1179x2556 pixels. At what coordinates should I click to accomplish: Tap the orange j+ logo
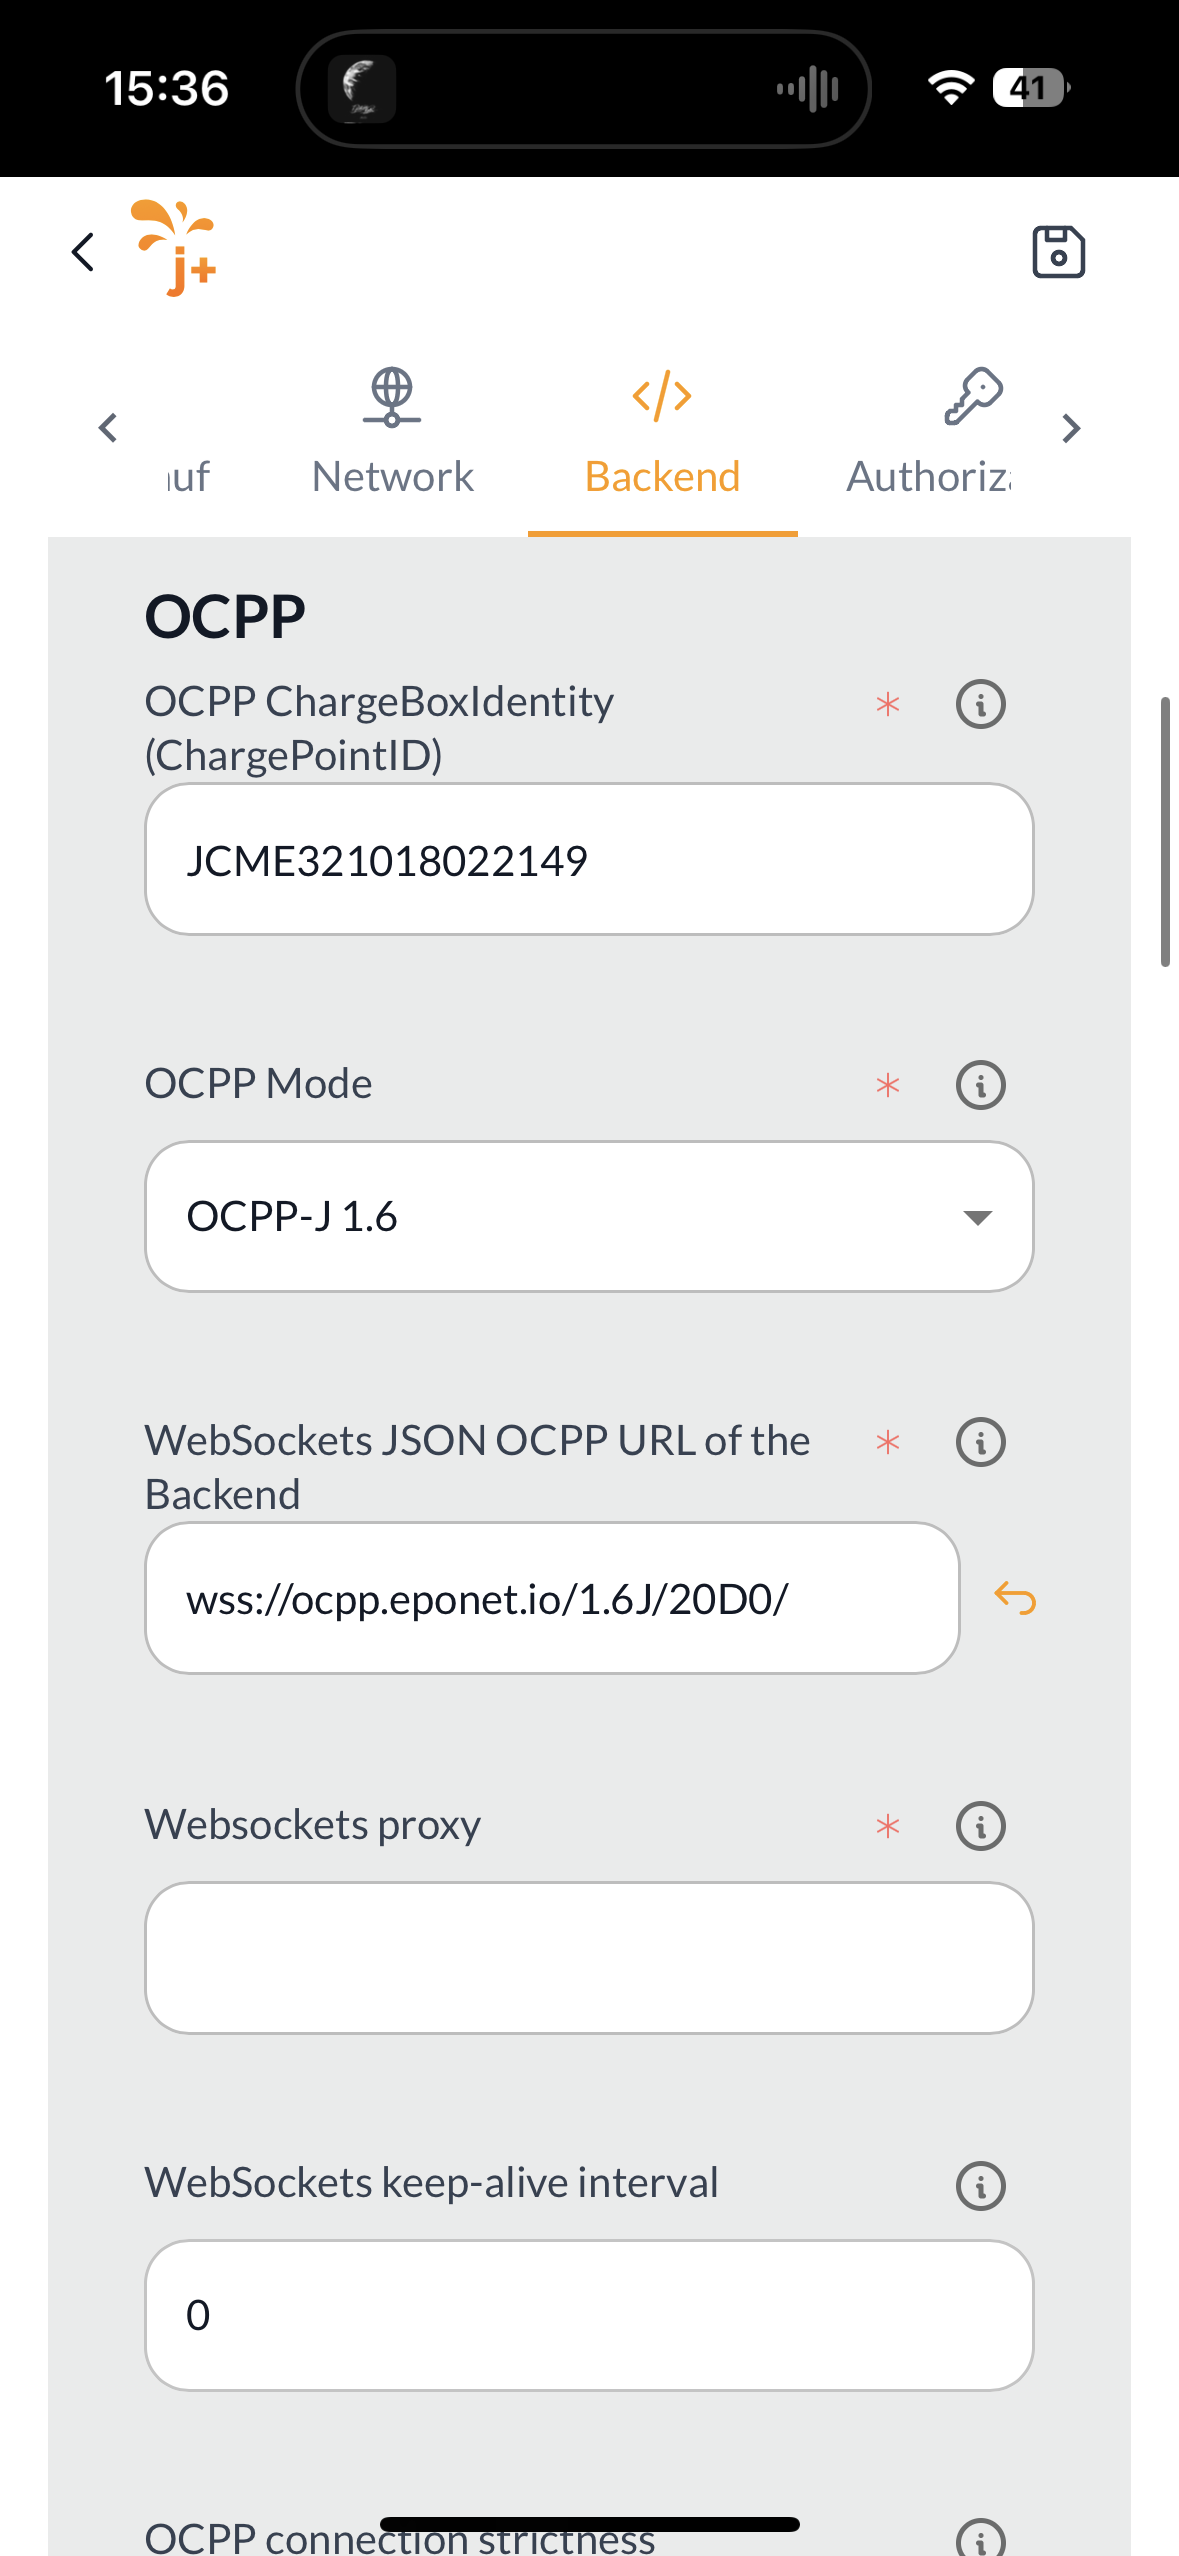176,248
